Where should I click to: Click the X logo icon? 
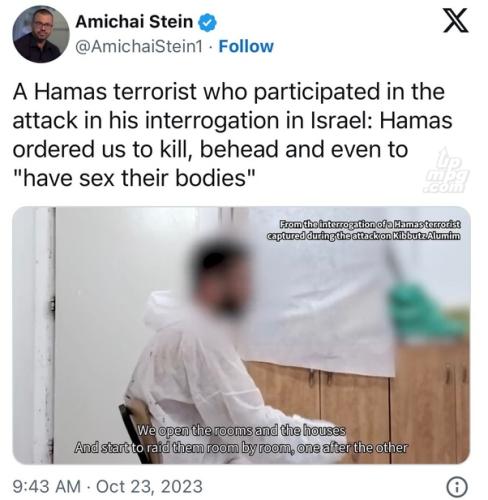(455, 21)
